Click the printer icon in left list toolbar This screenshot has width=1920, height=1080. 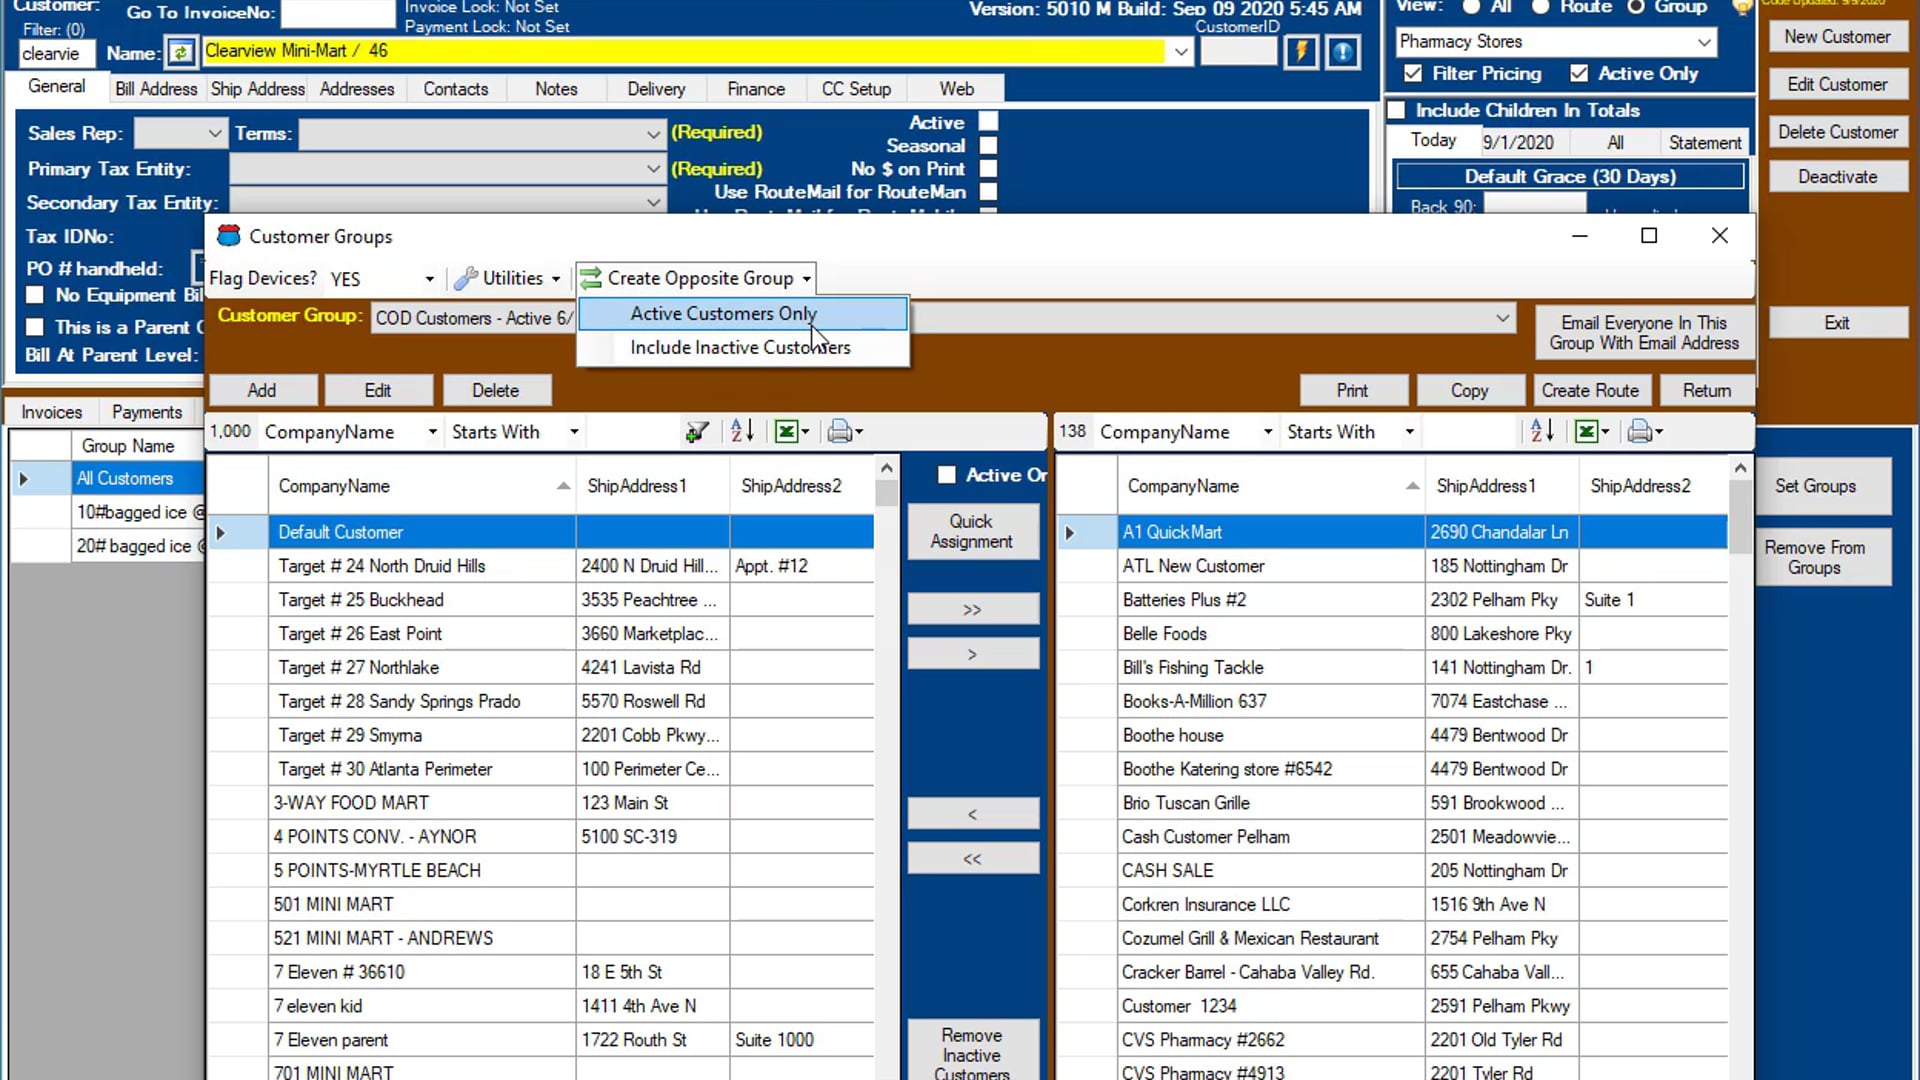[x=839, y=432]
